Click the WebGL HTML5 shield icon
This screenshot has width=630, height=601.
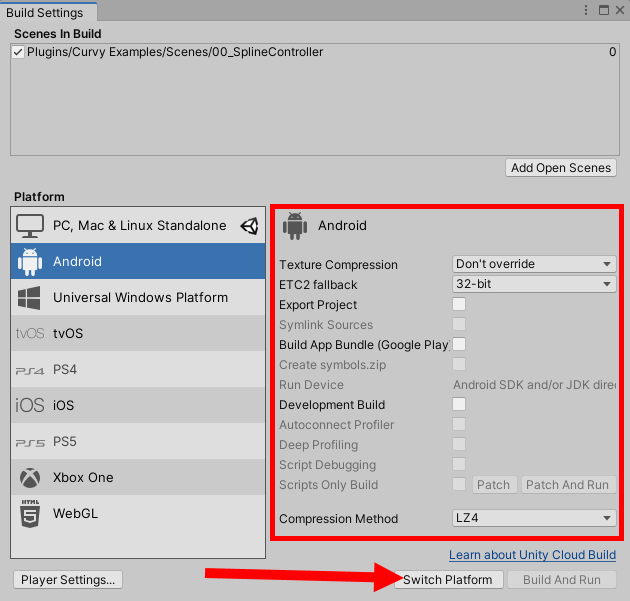pos(30,513)
